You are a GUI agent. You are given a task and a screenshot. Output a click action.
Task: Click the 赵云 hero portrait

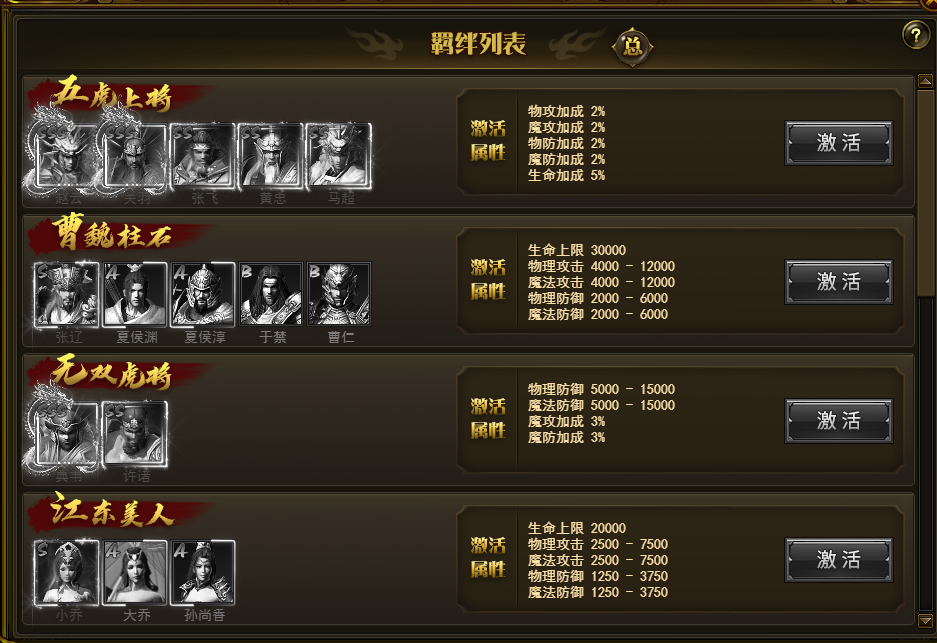66,156
